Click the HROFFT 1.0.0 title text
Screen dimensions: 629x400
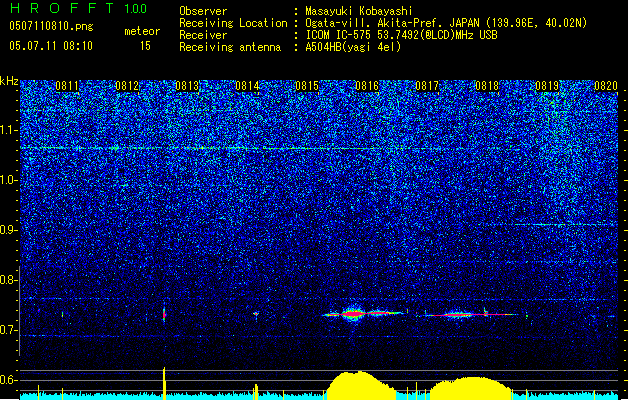tap(78, 8)
